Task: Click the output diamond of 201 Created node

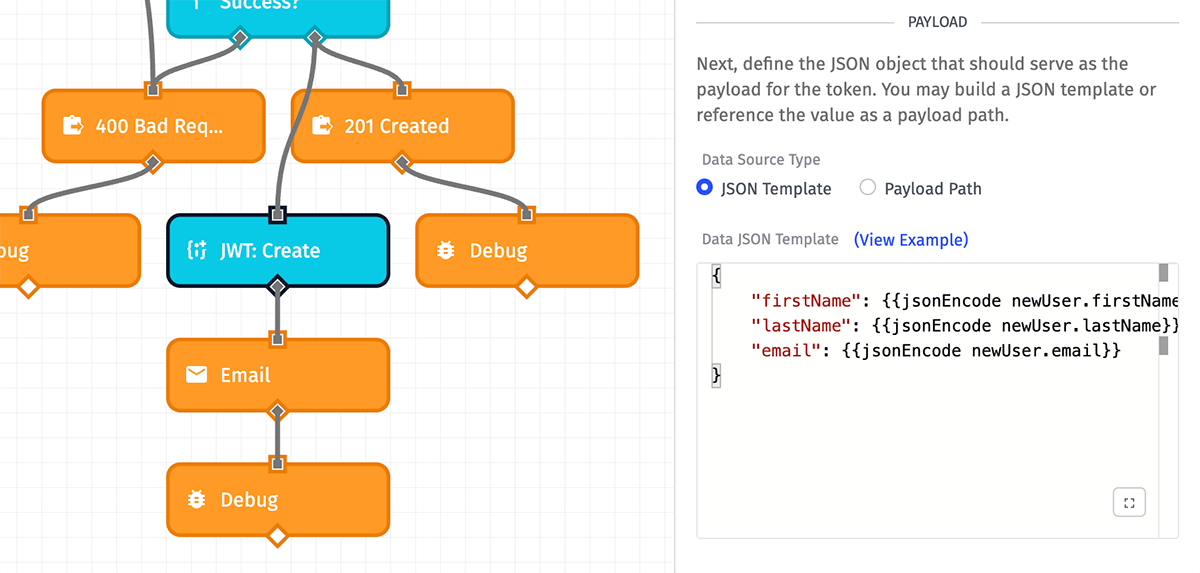Action: click(x=402, y=163)
